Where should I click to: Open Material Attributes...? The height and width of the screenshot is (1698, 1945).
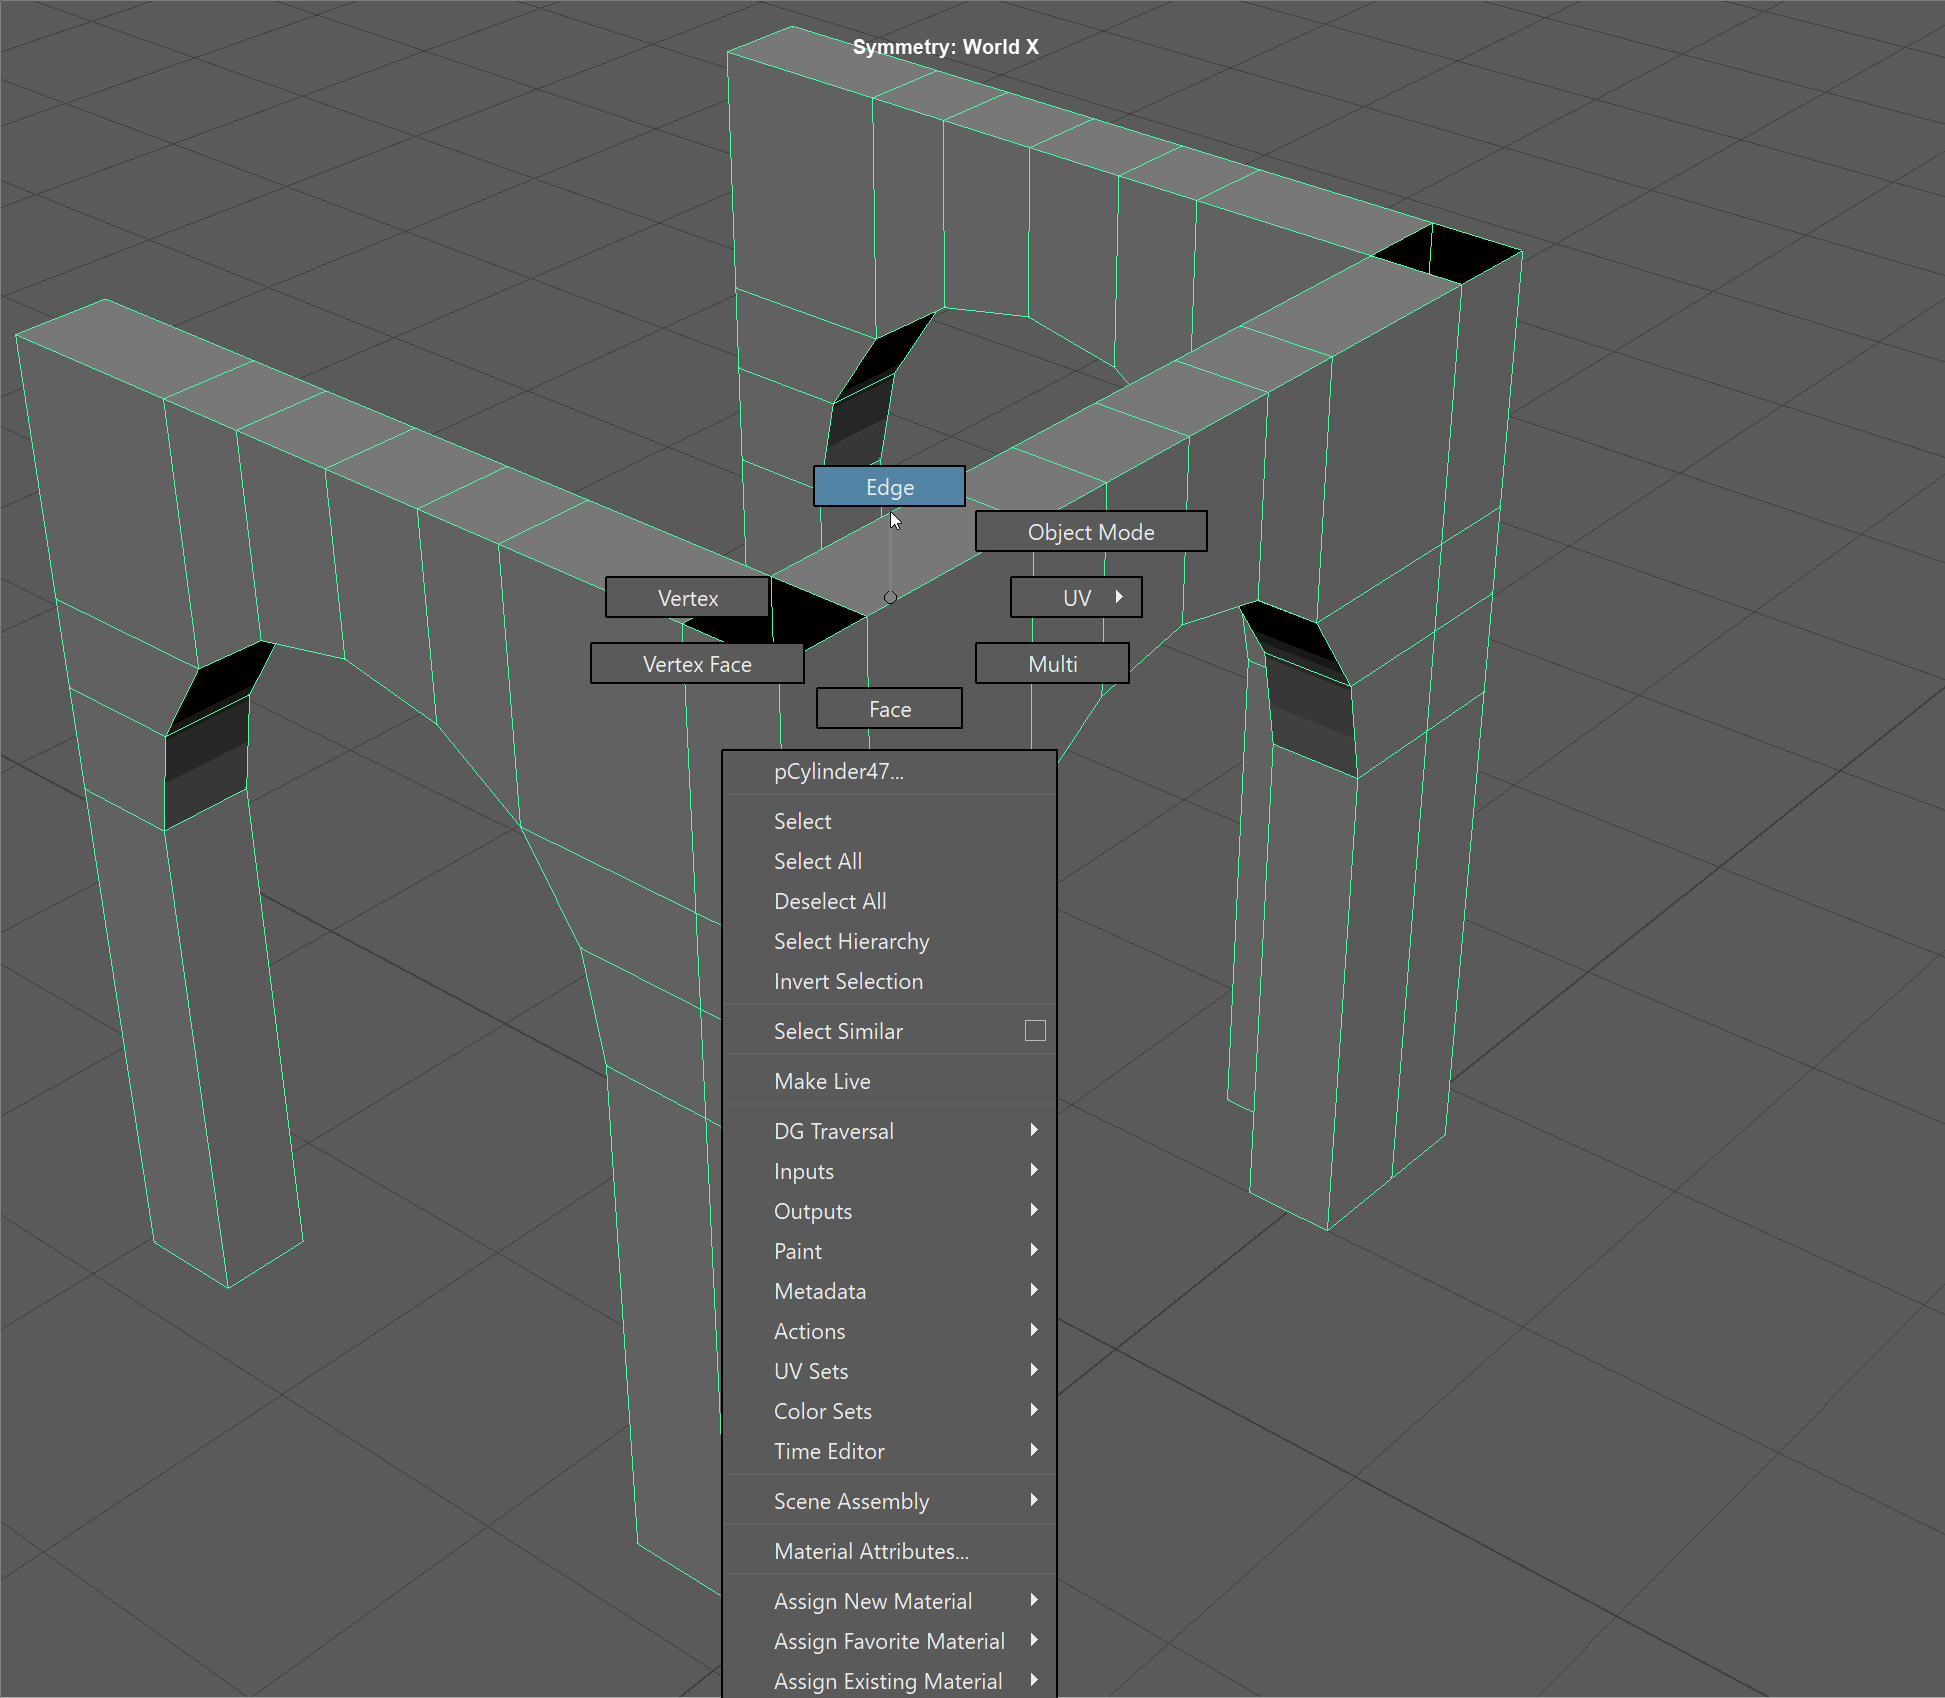870,1551
